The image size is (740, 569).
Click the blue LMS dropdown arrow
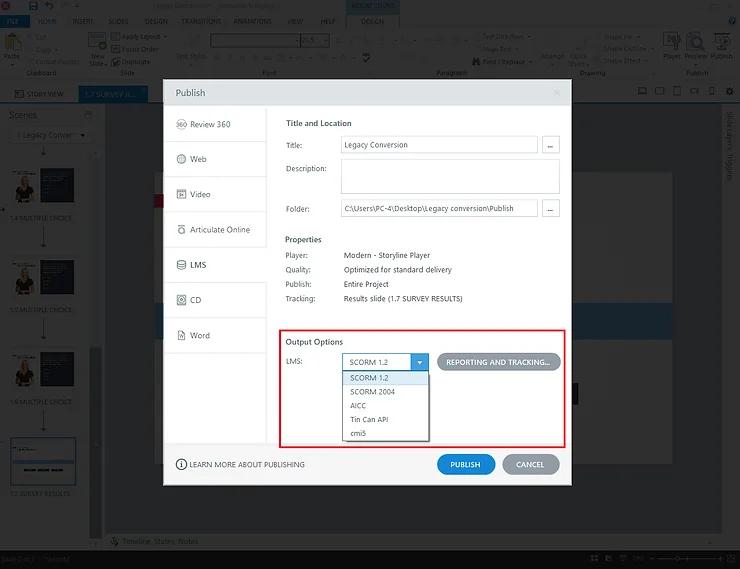click(419, 362)
